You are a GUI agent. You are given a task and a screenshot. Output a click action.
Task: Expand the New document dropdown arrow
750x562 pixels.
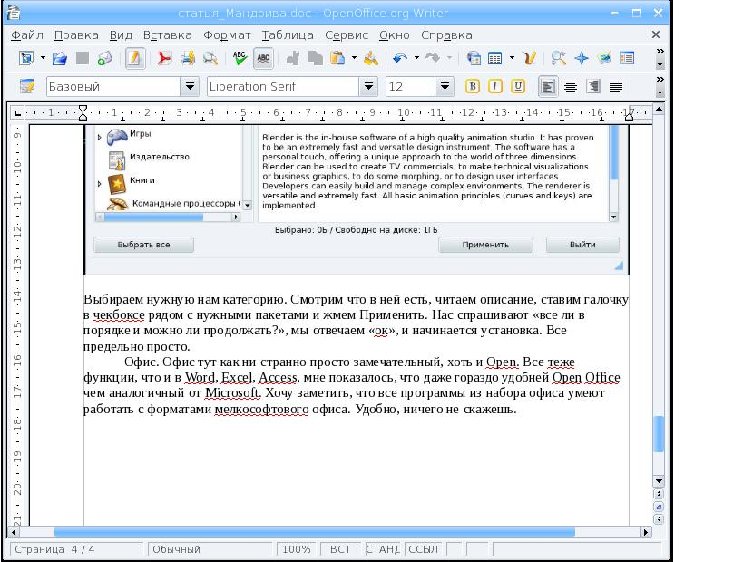coord(43,58)
